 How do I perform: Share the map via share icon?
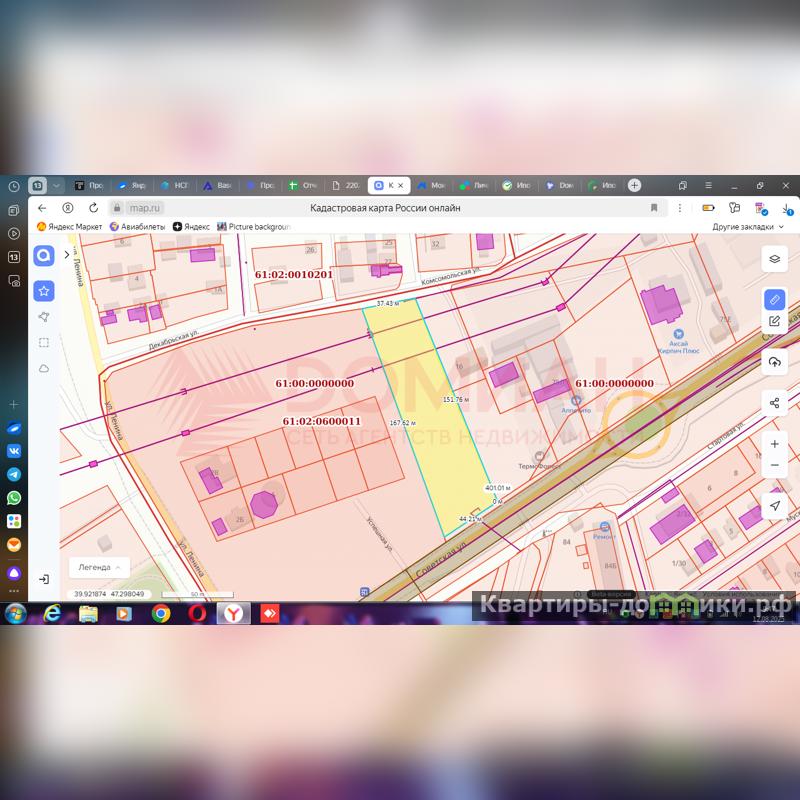click(774, 403)
